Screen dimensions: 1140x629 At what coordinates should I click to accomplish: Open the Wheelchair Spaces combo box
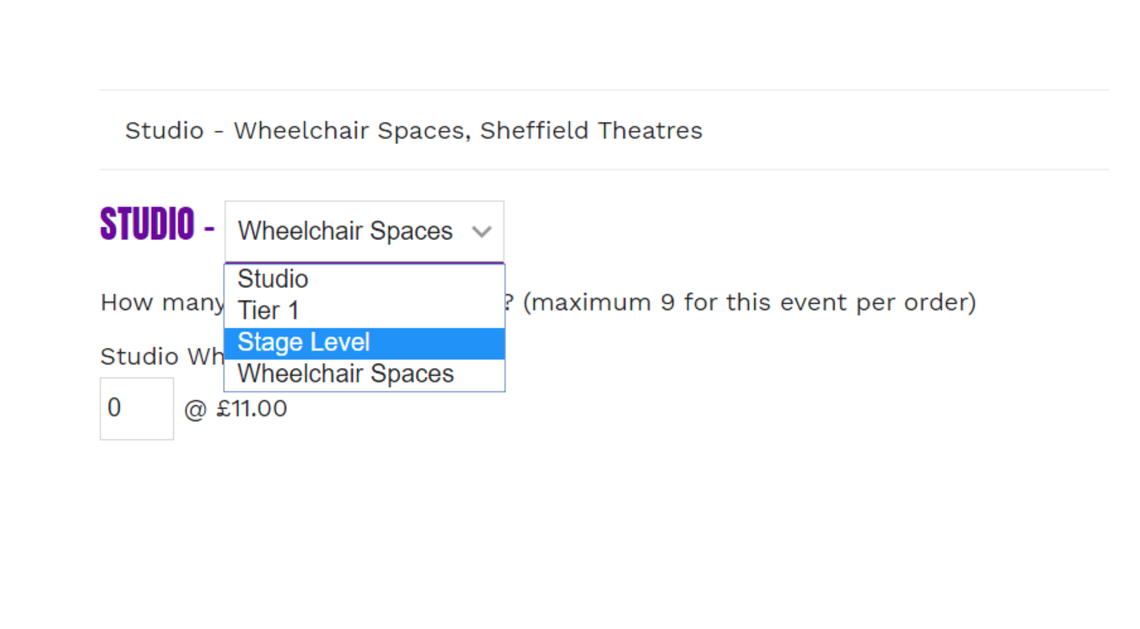pyautogui.click(x=364, y=231)
